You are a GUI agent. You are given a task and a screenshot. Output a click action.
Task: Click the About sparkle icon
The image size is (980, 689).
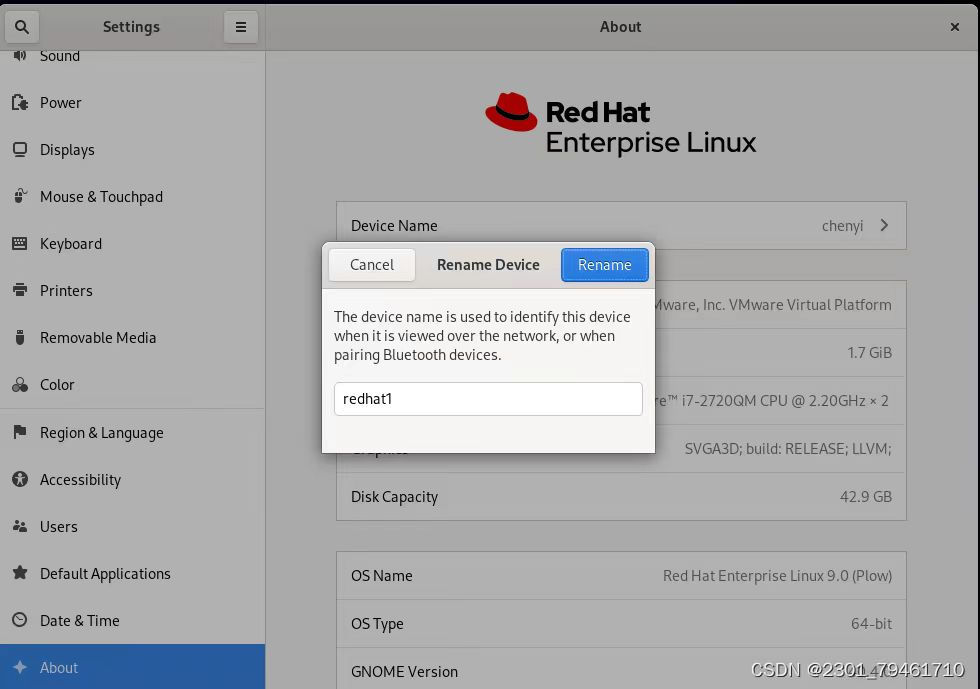click(20, 667)
